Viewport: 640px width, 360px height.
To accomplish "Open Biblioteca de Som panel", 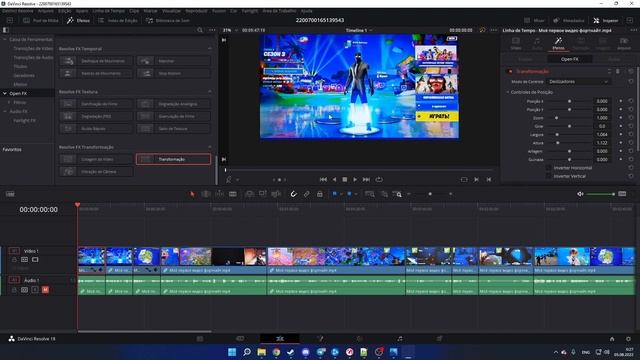I will tap(168, 20).
